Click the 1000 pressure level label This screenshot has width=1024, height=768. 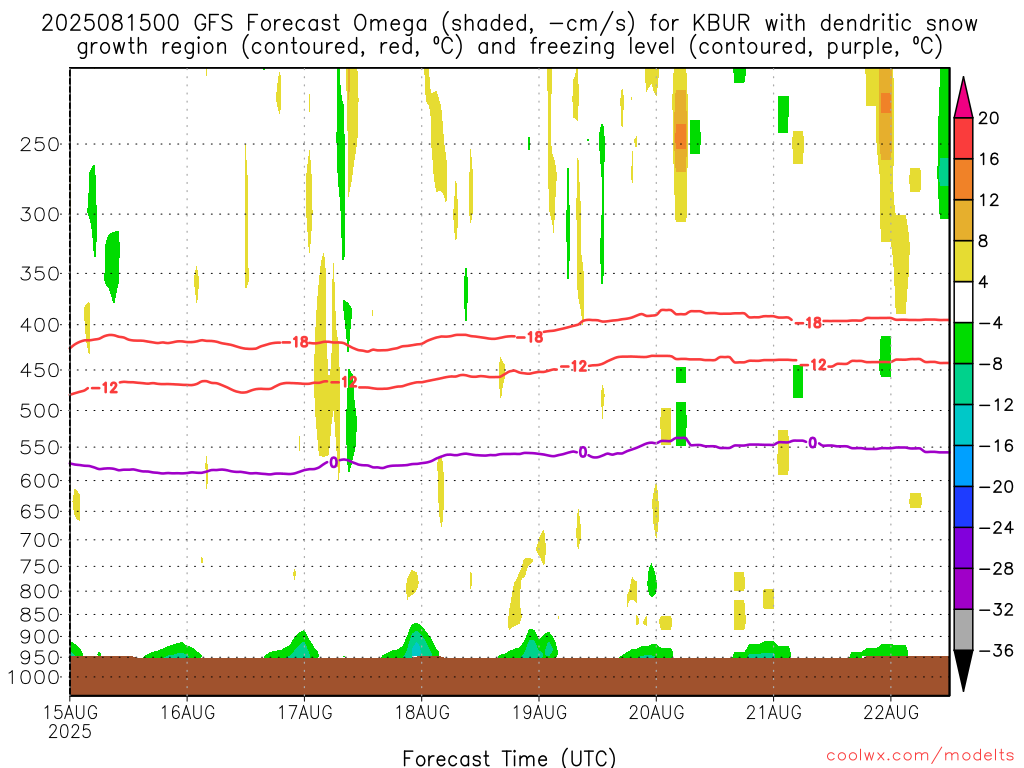click(34, 678)
